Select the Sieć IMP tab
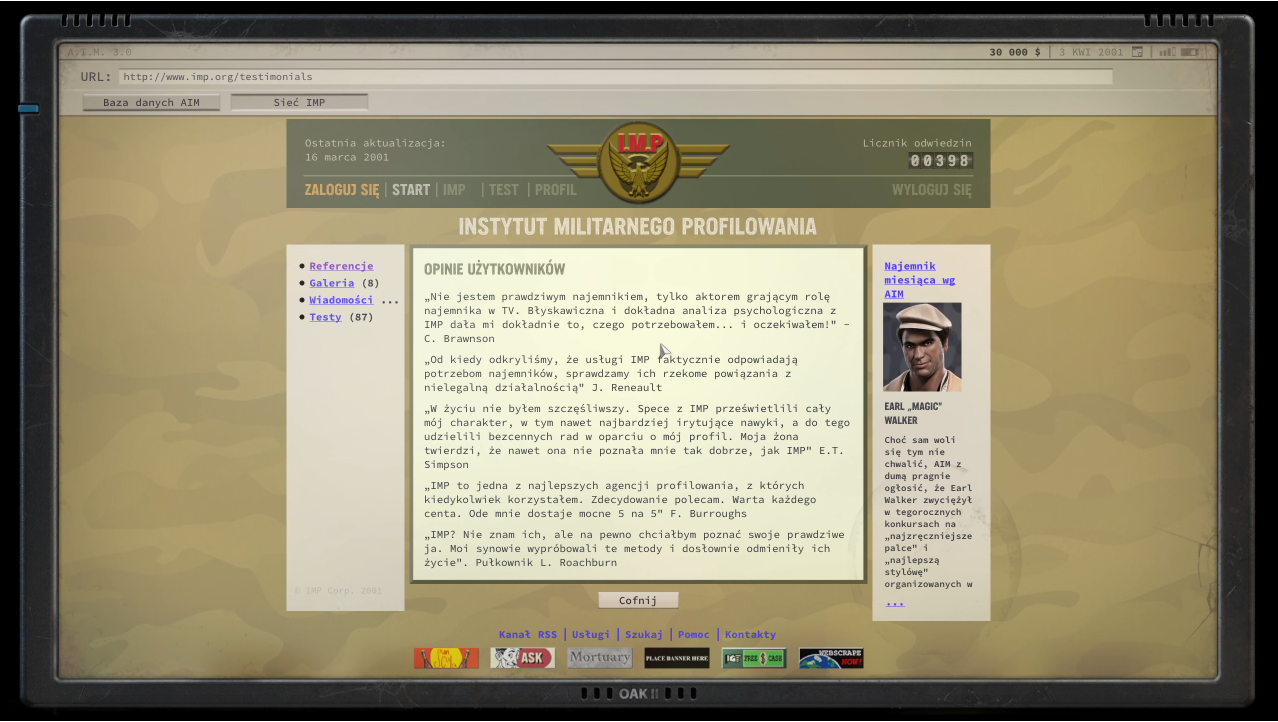The width and height of the screenshot is (1278, 722). pyautogui.click(x=299, y=102)
